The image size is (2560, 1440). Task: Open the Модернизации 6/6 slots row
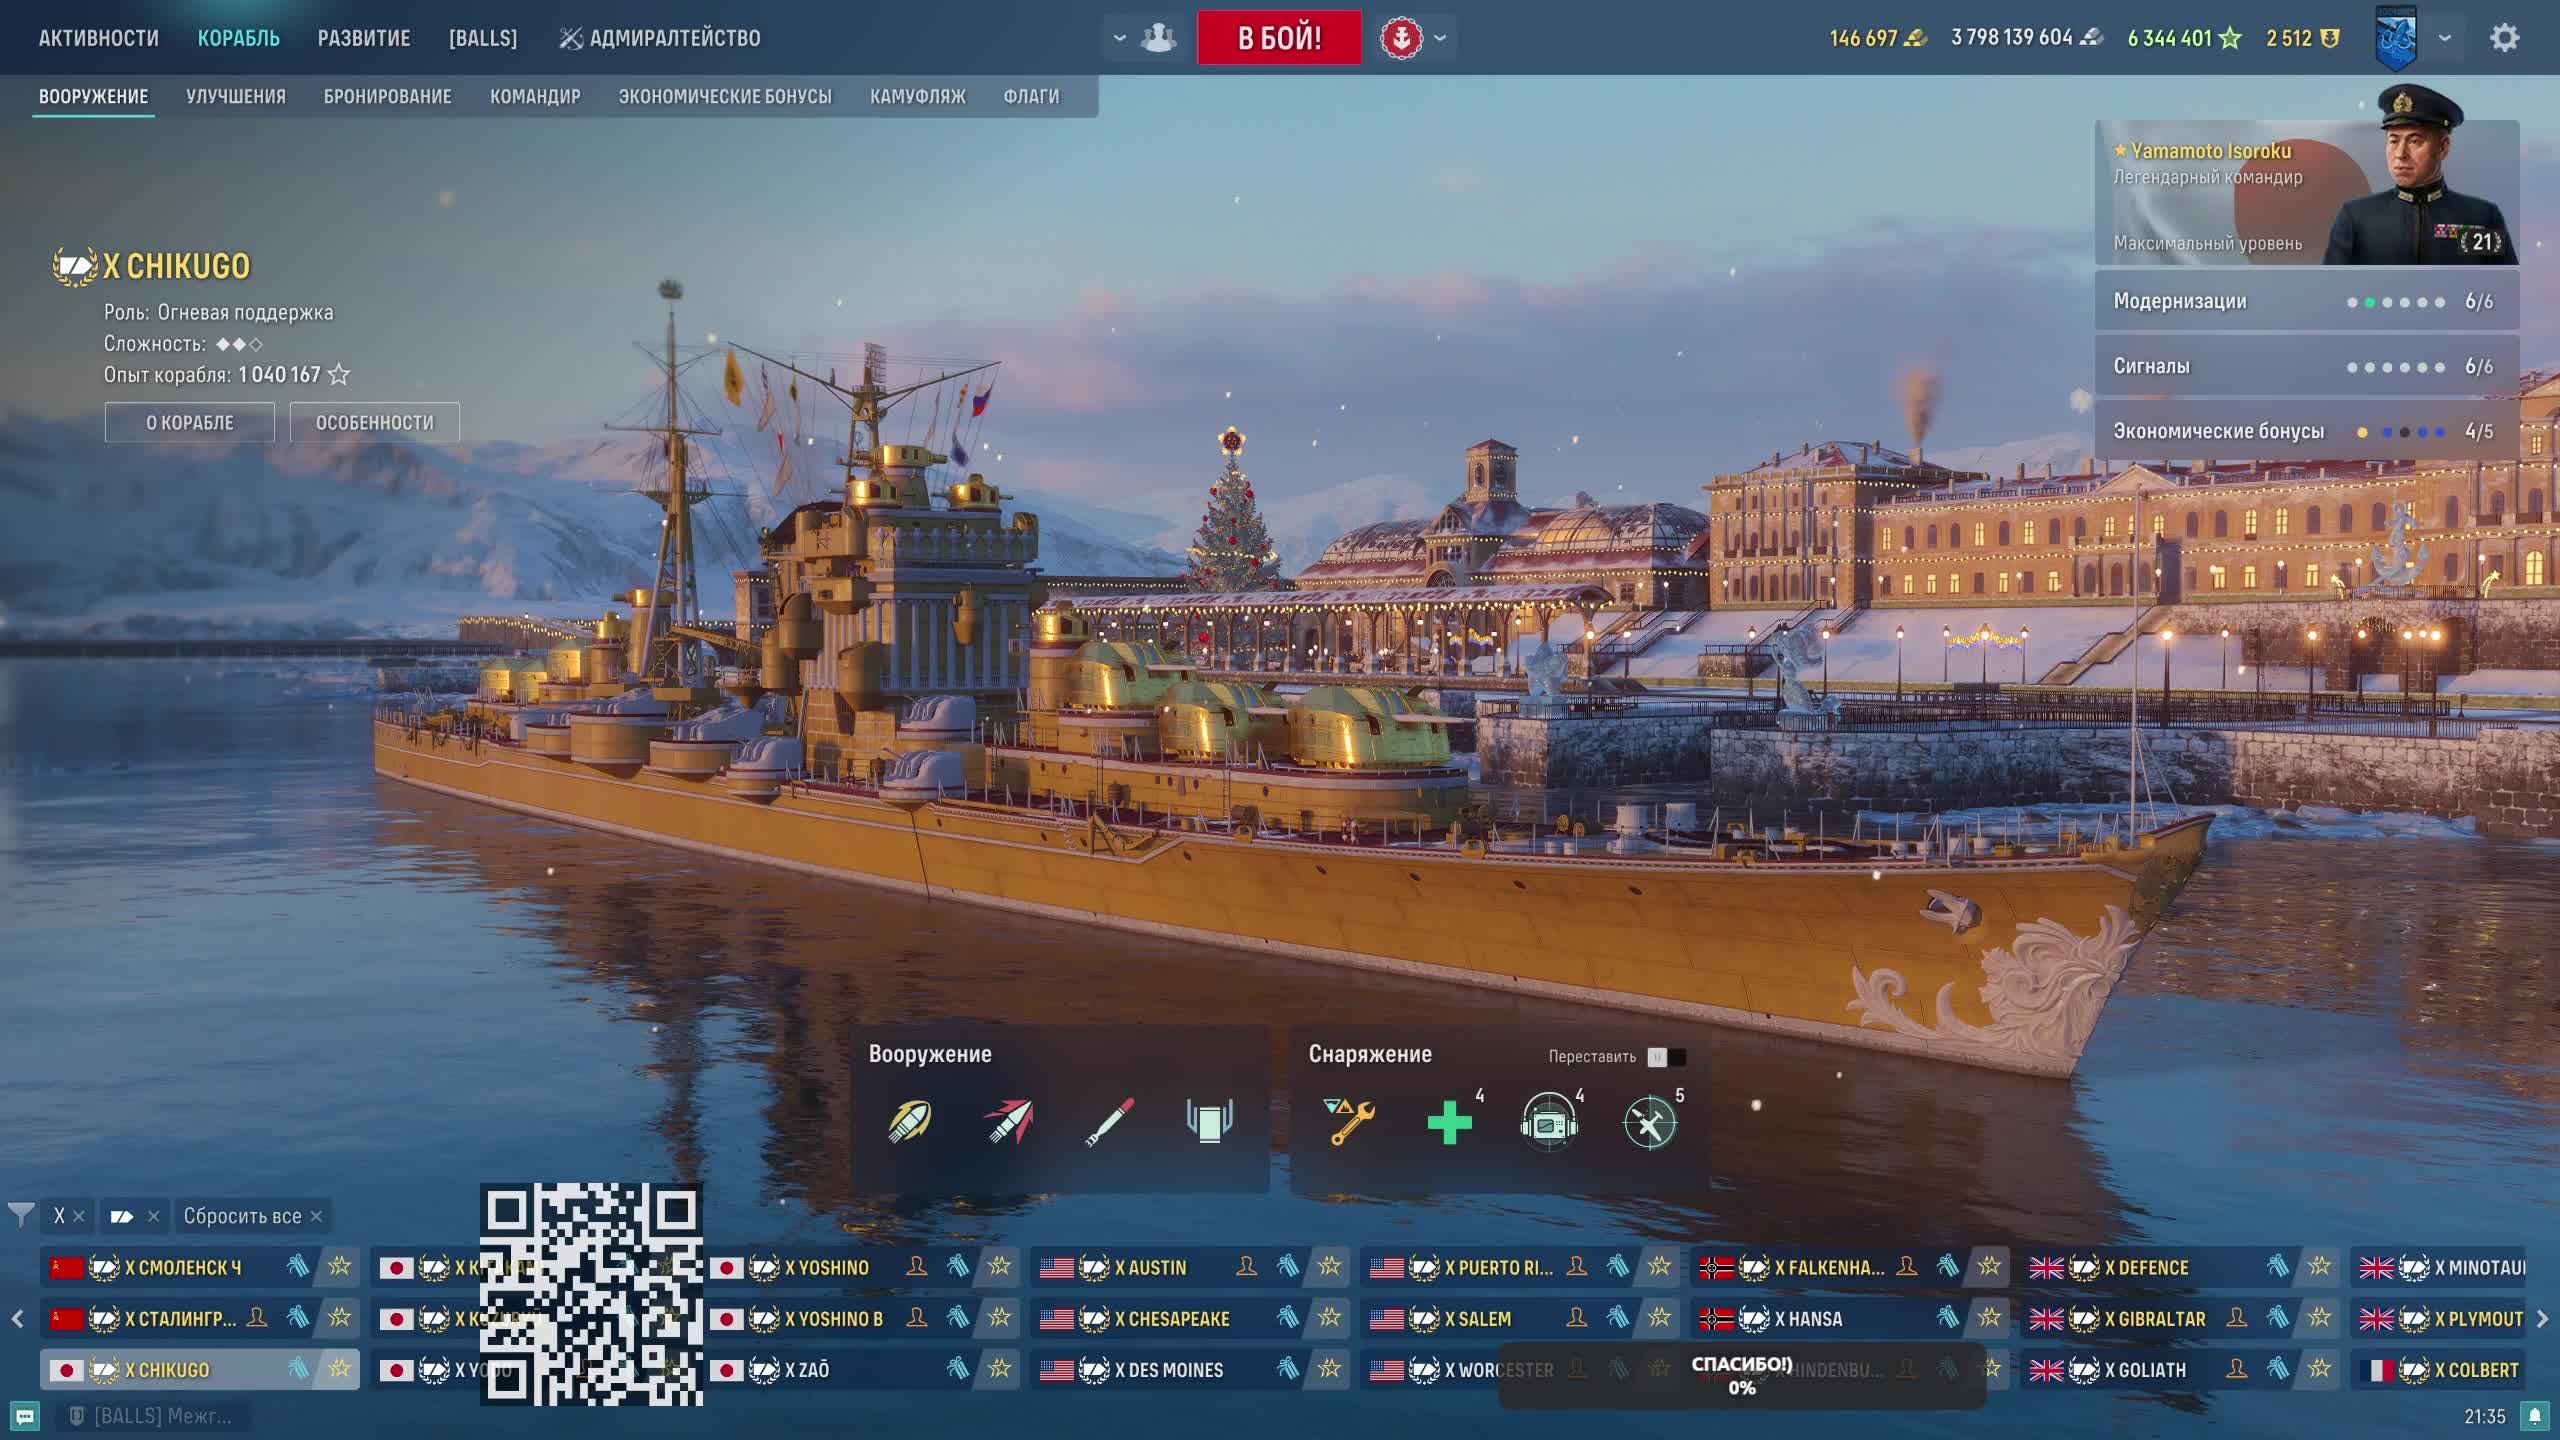tap(2306, 301)
